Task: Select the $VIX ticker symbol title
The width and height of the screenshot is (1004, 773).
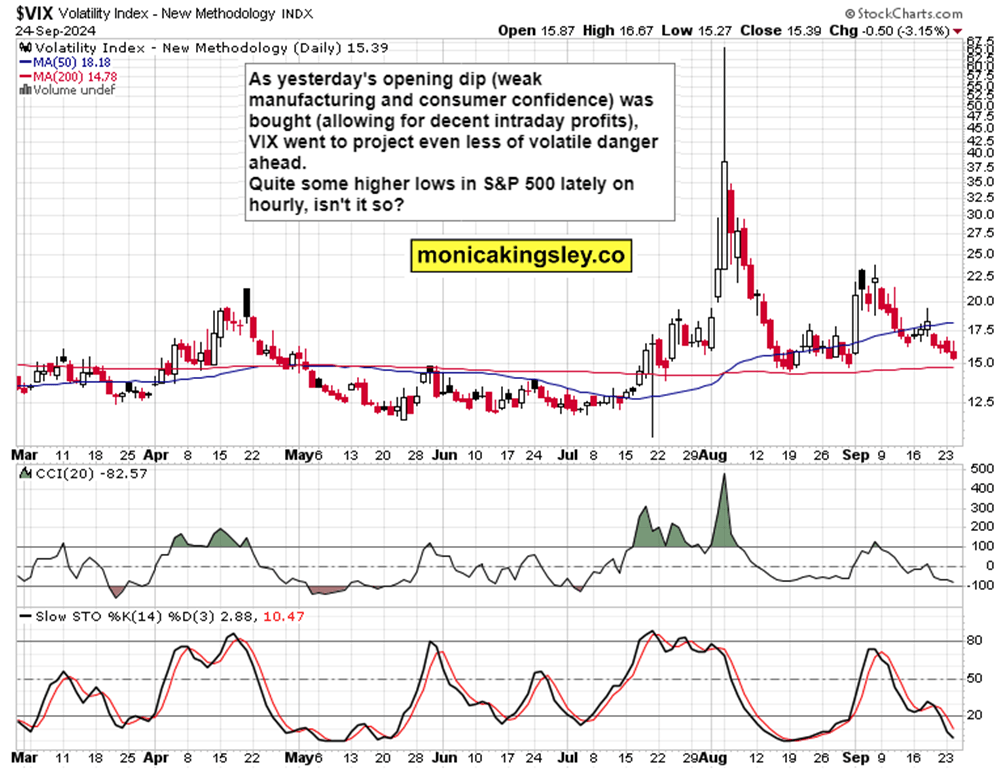Action: coord(35,13)
